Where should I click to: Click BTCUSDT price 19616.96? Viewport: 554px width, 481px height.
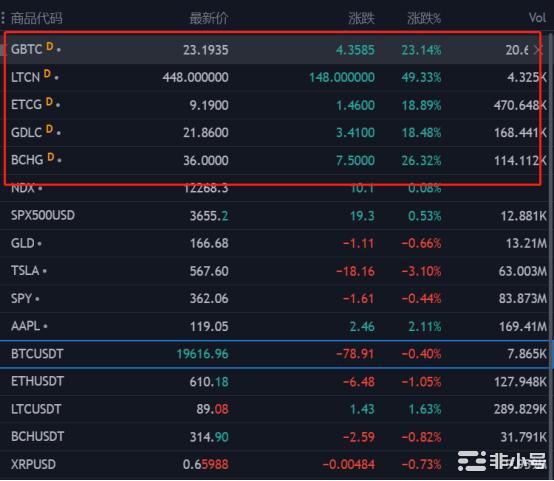pos(202,354)
